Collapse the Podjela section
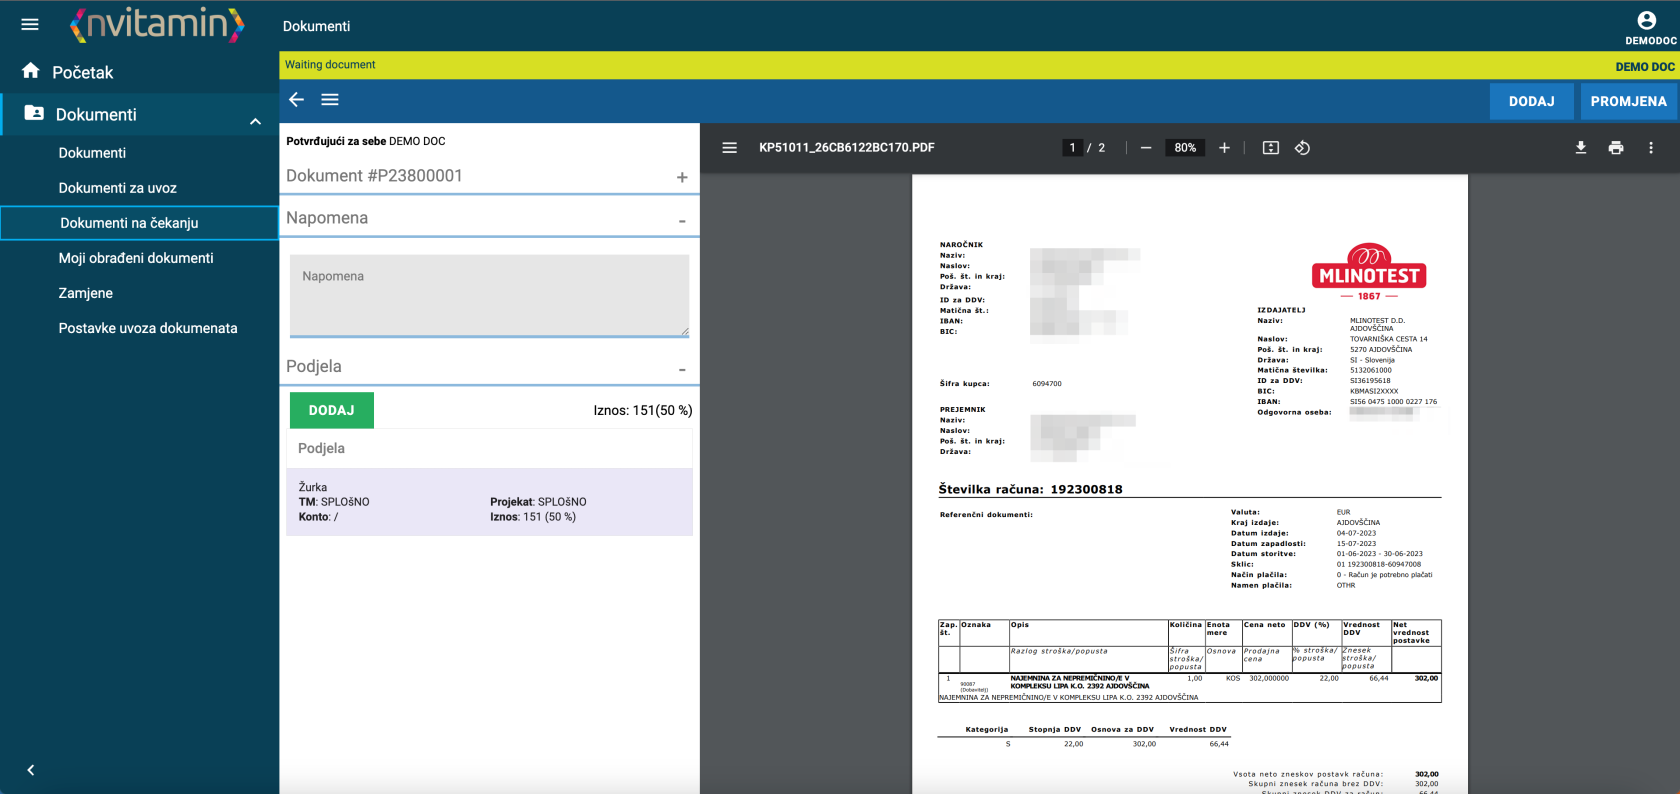 pyautogui.click(x=682, y=369)
